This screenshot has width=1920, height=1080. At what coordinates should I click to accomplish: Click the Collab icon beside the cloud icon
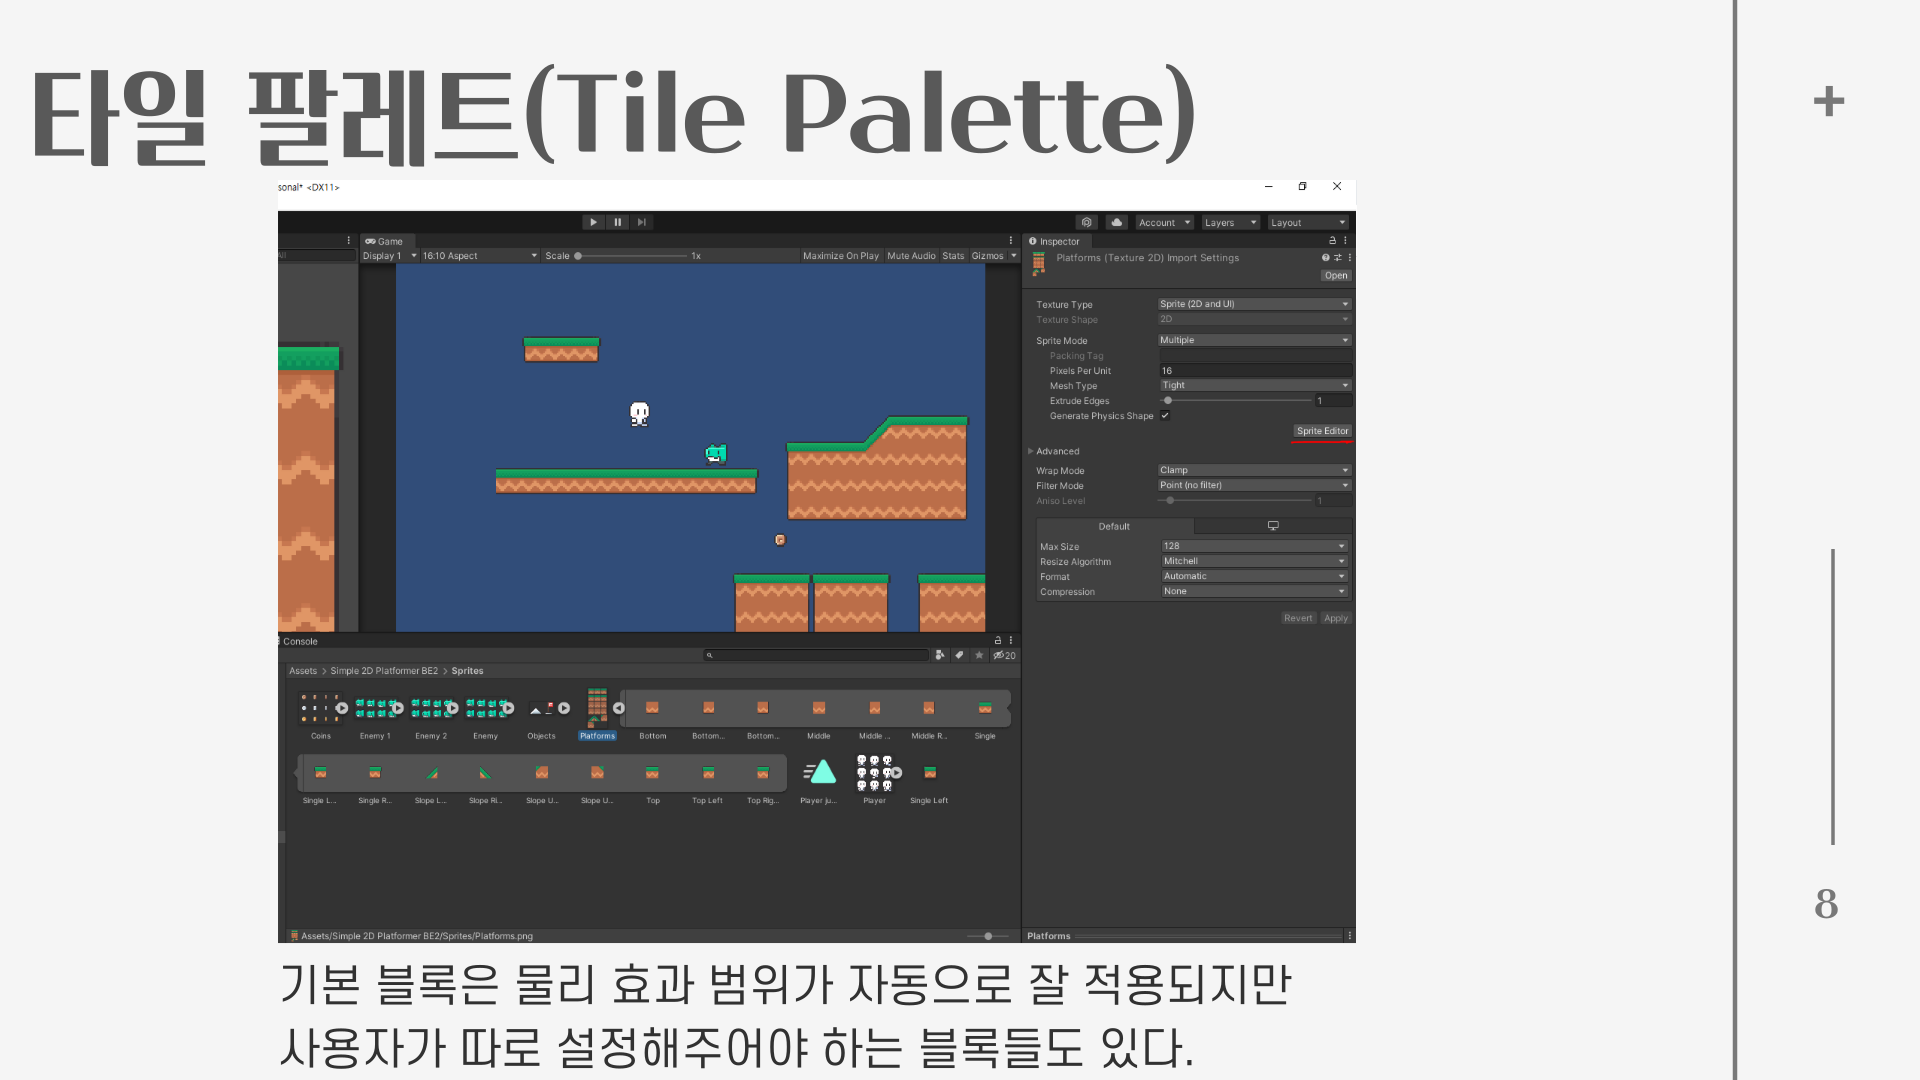point(1087,222)
